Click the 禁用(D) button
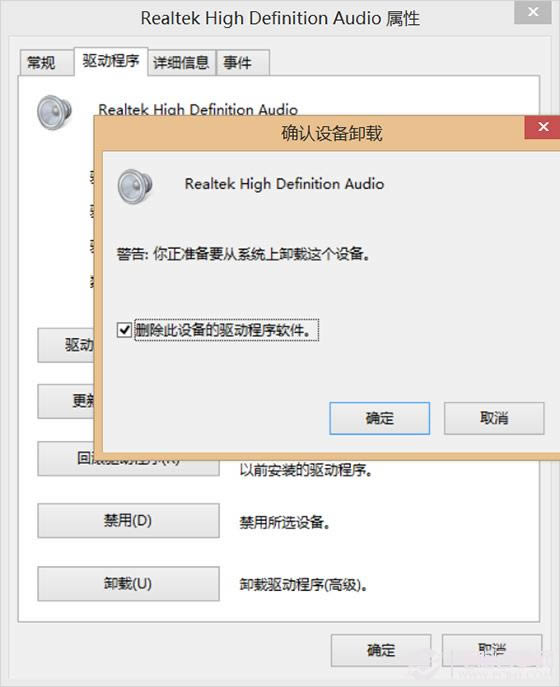 (128, 521)
